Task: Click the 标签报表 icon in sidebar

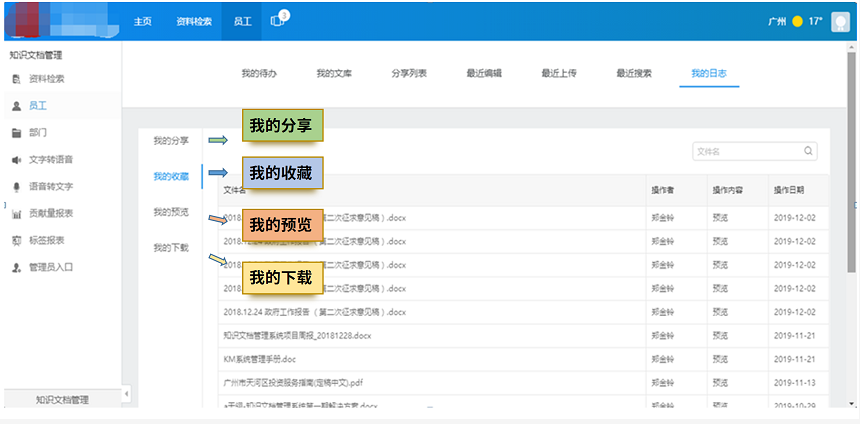Action: point(17,240)
